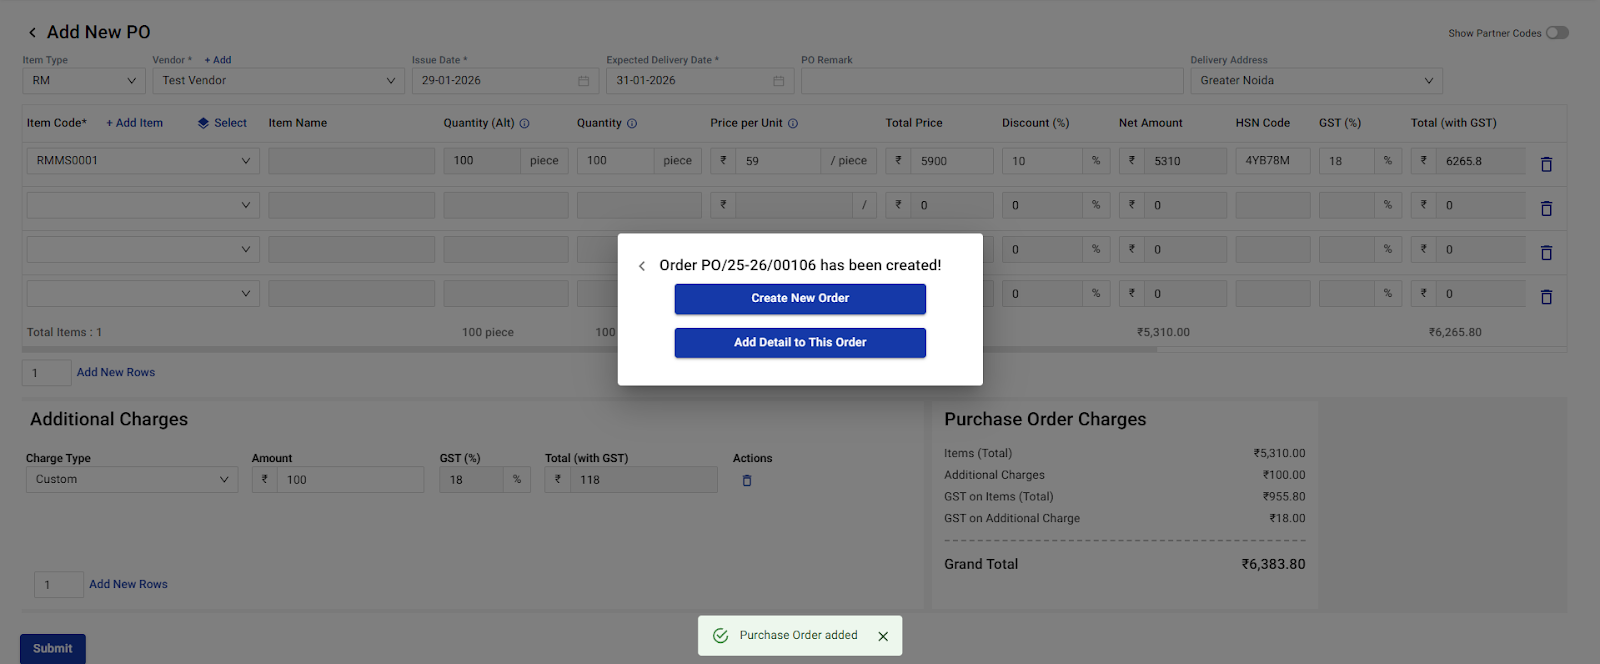Screen dimensions: 1600x664
Task: Click the back chevron in order created dialog
Action: tap(642, 266)
